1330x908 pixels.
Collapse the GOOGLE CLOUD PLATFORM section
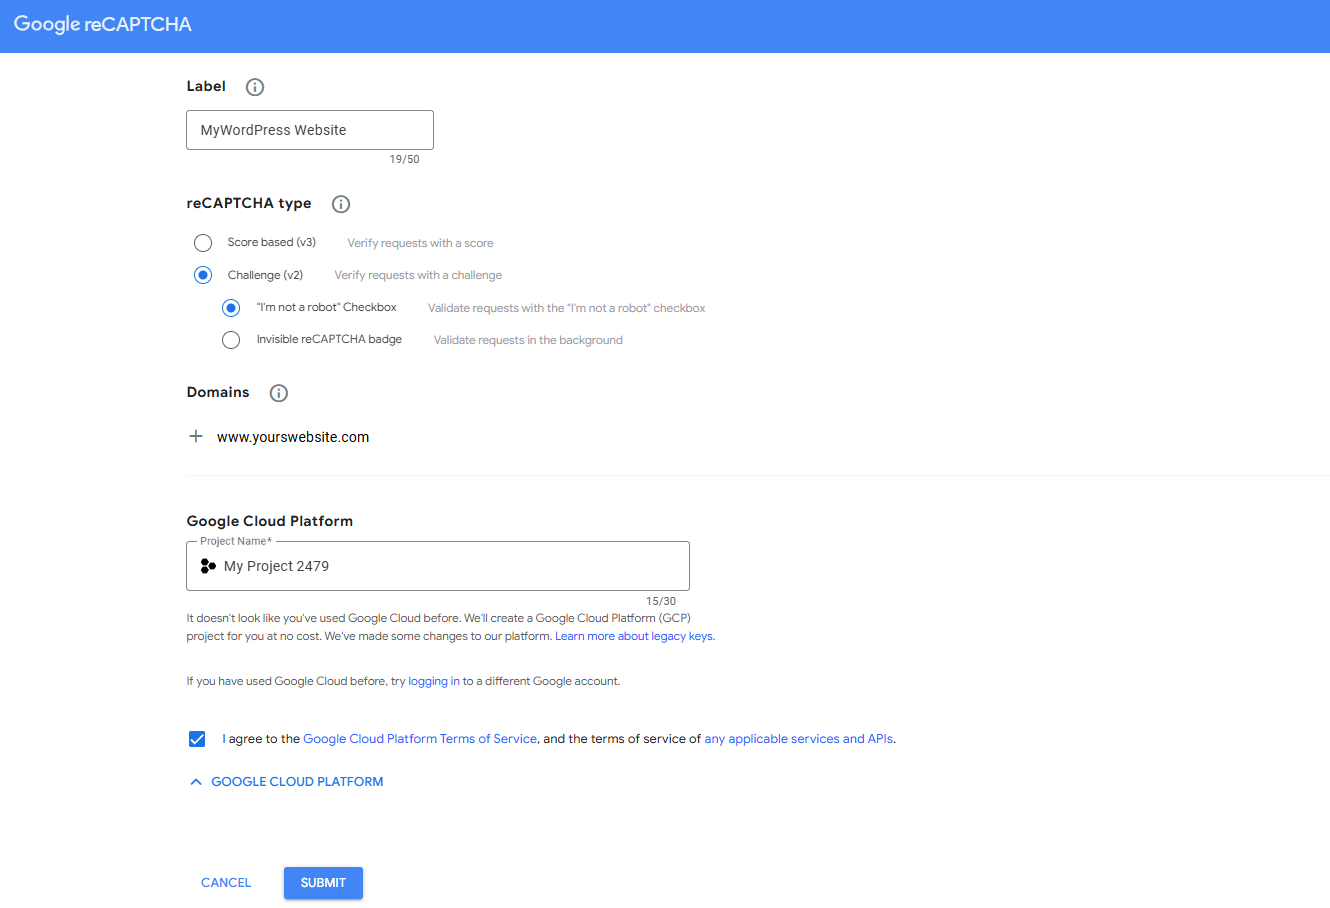286,782
